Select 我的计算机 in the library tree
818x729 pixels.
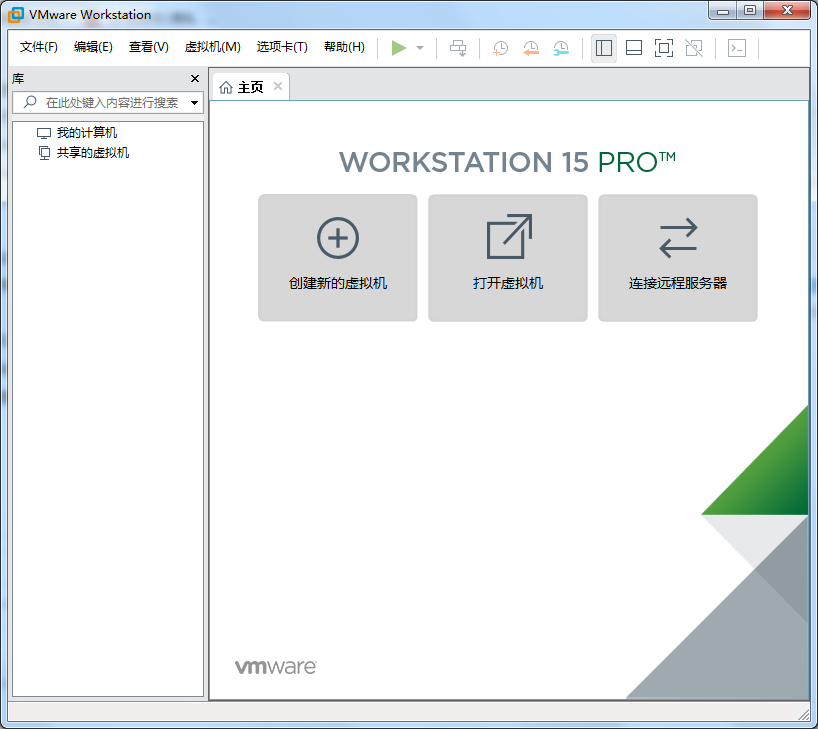pyautogui.click(x=77, y=133)
